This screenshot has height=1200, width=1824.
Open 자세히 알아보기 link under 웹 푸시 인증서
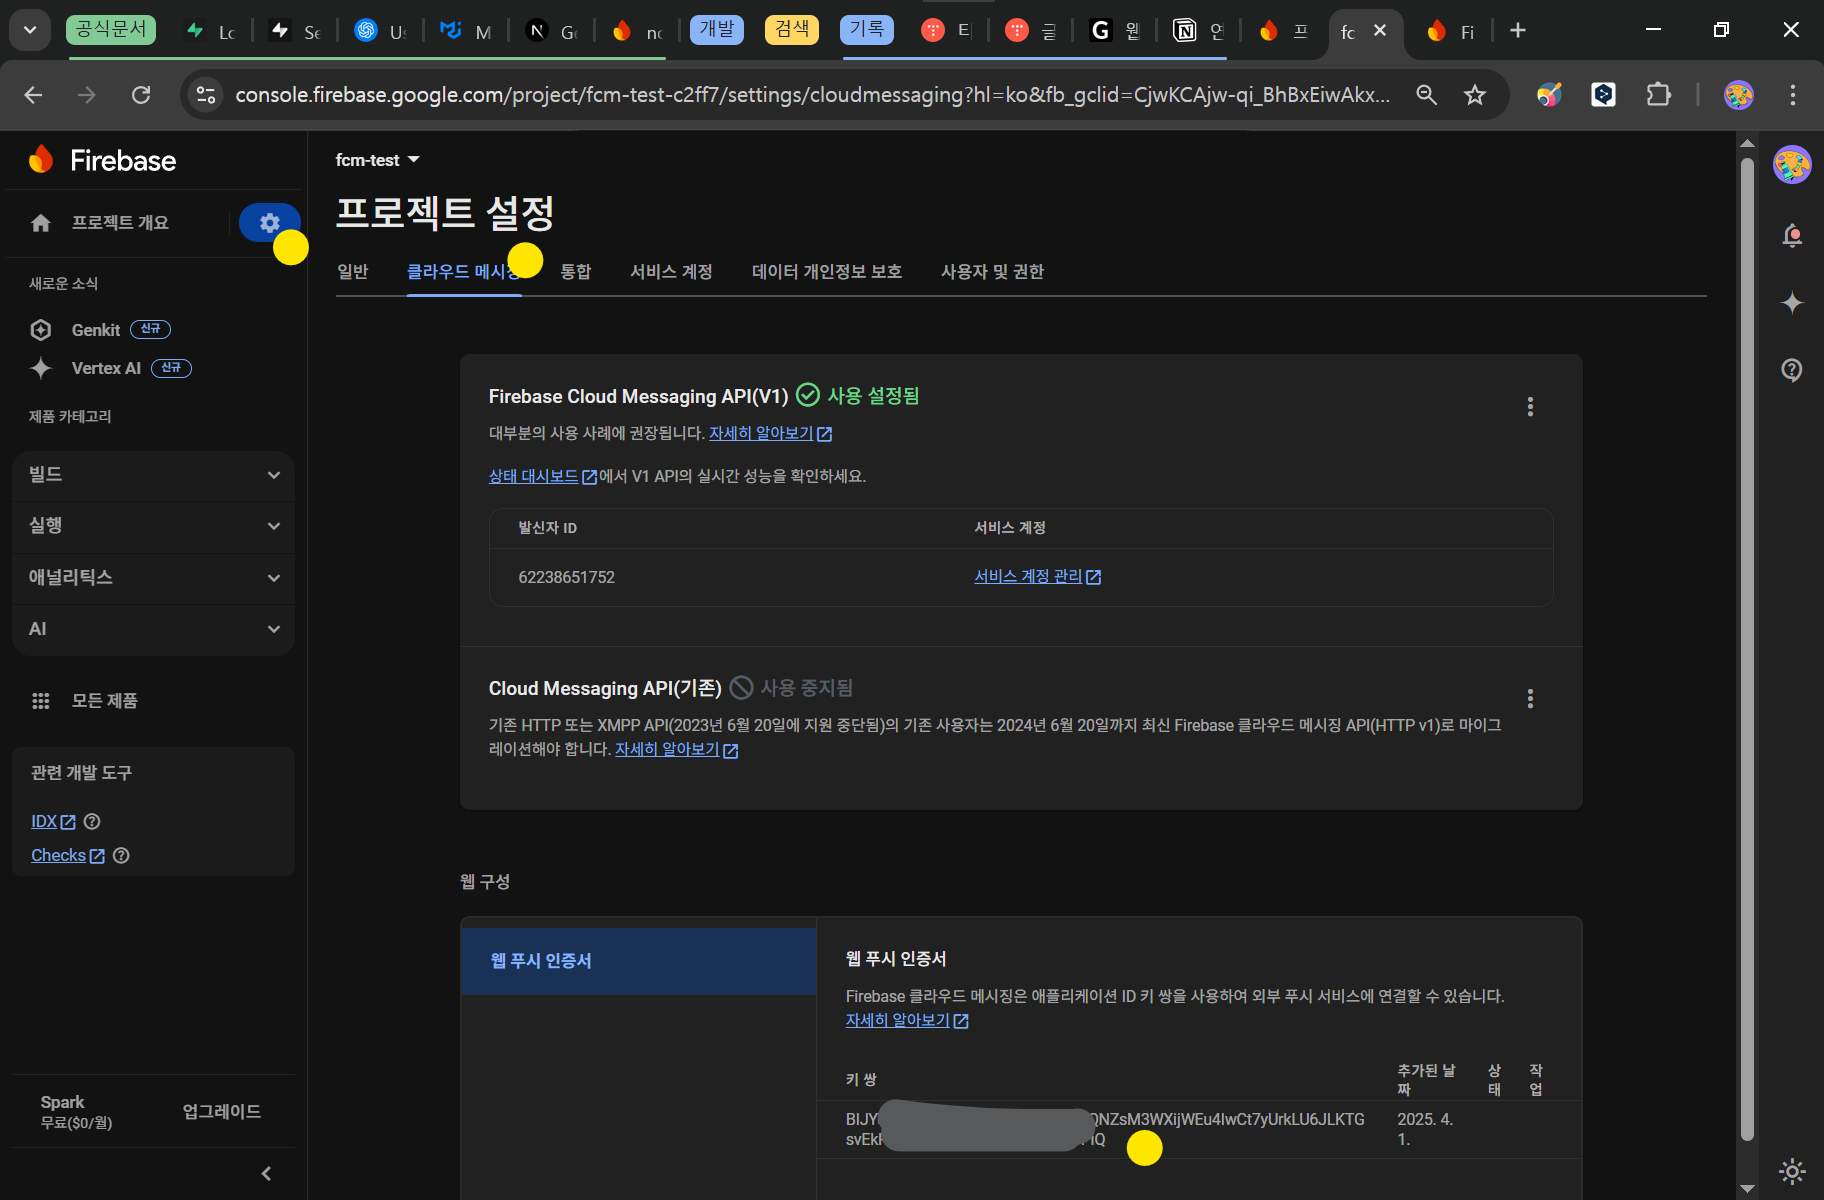pyautogui.click(x=907, y=1021)
